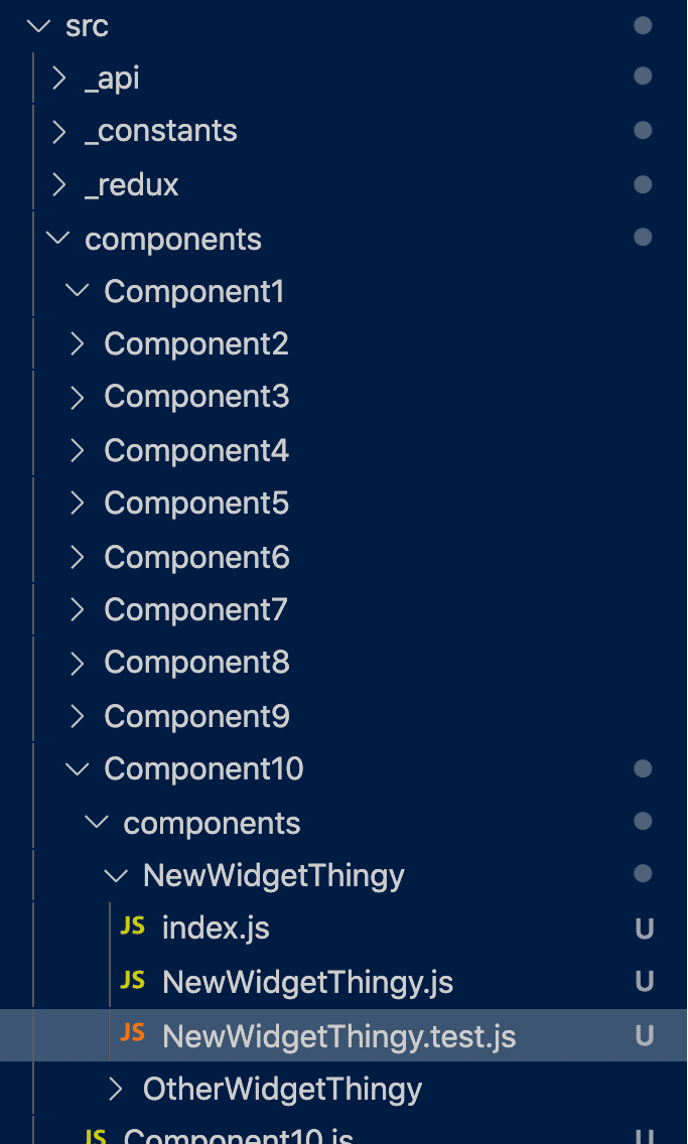
Task: Click the modified dot badge on src
Action: coord(643,26)
